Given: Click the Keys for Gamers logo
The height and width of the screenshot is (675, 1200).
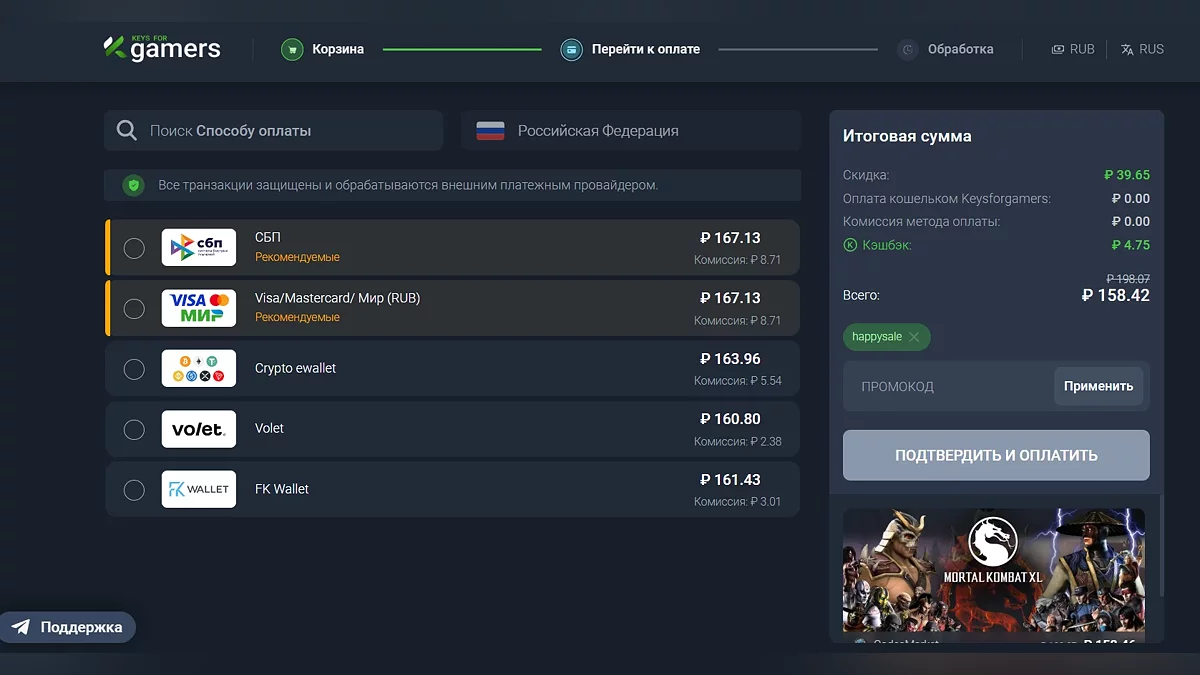Looking at the screenshot, I should click(x=162, y=48).
